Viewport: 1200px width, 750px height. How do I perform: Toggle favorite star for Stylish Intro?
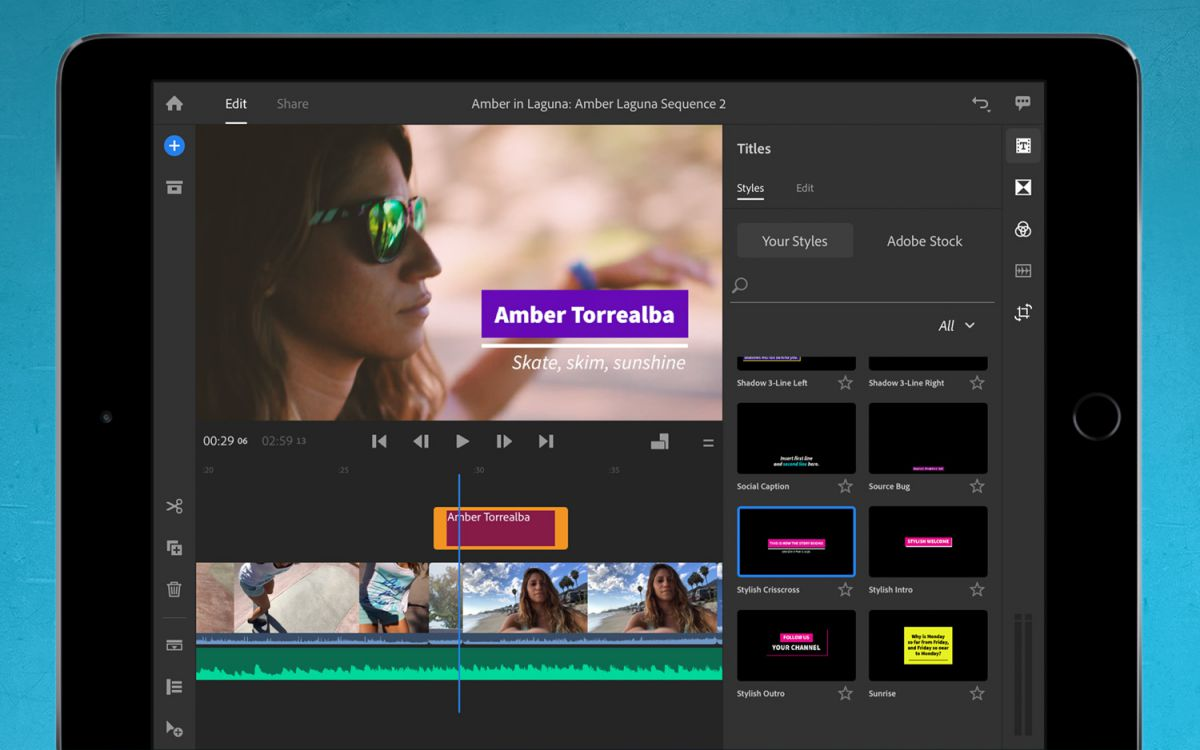click(x=977, y=590)
